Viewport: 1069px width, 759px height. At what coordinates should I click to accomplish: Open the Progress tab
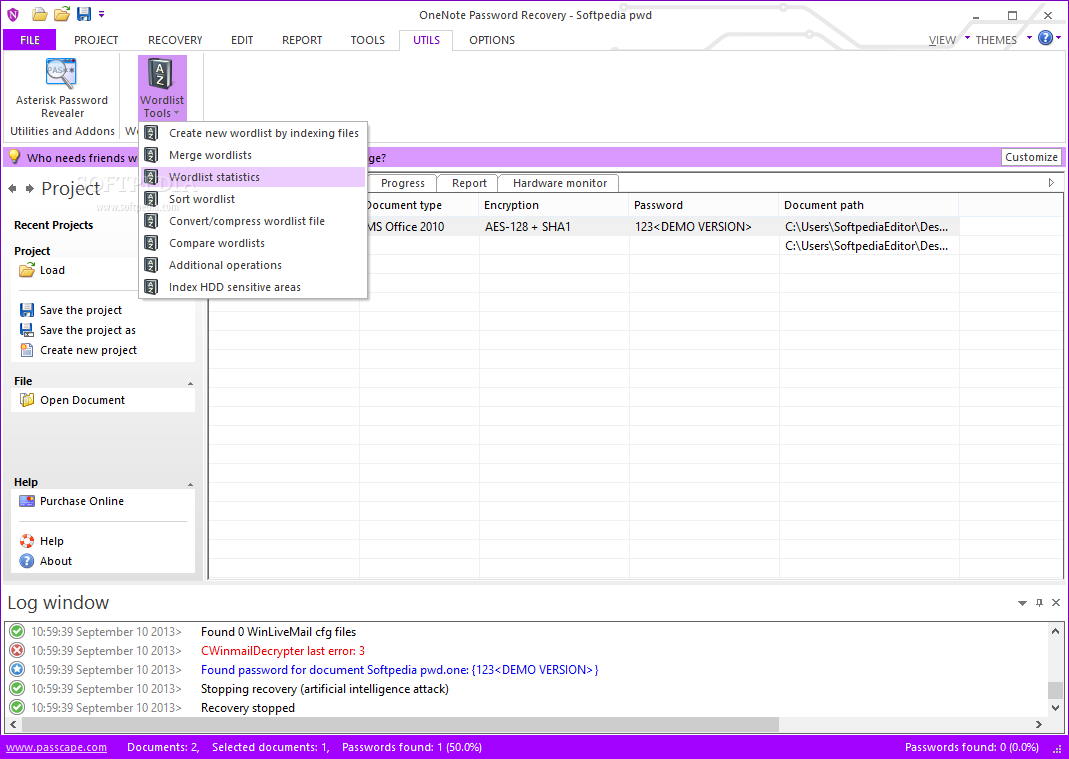tap(402, 183)
